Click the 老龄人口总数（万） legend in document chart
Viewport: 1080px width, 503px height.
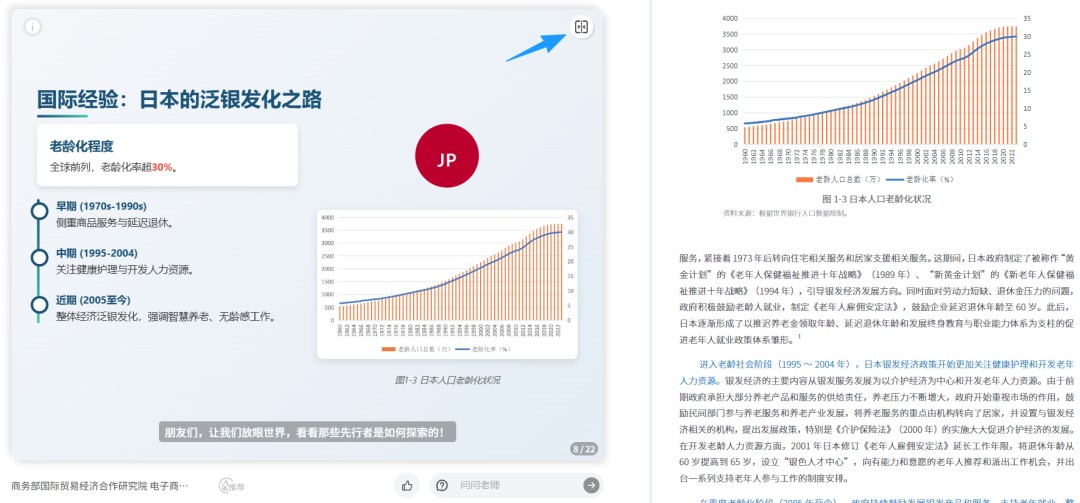point(838,179)
